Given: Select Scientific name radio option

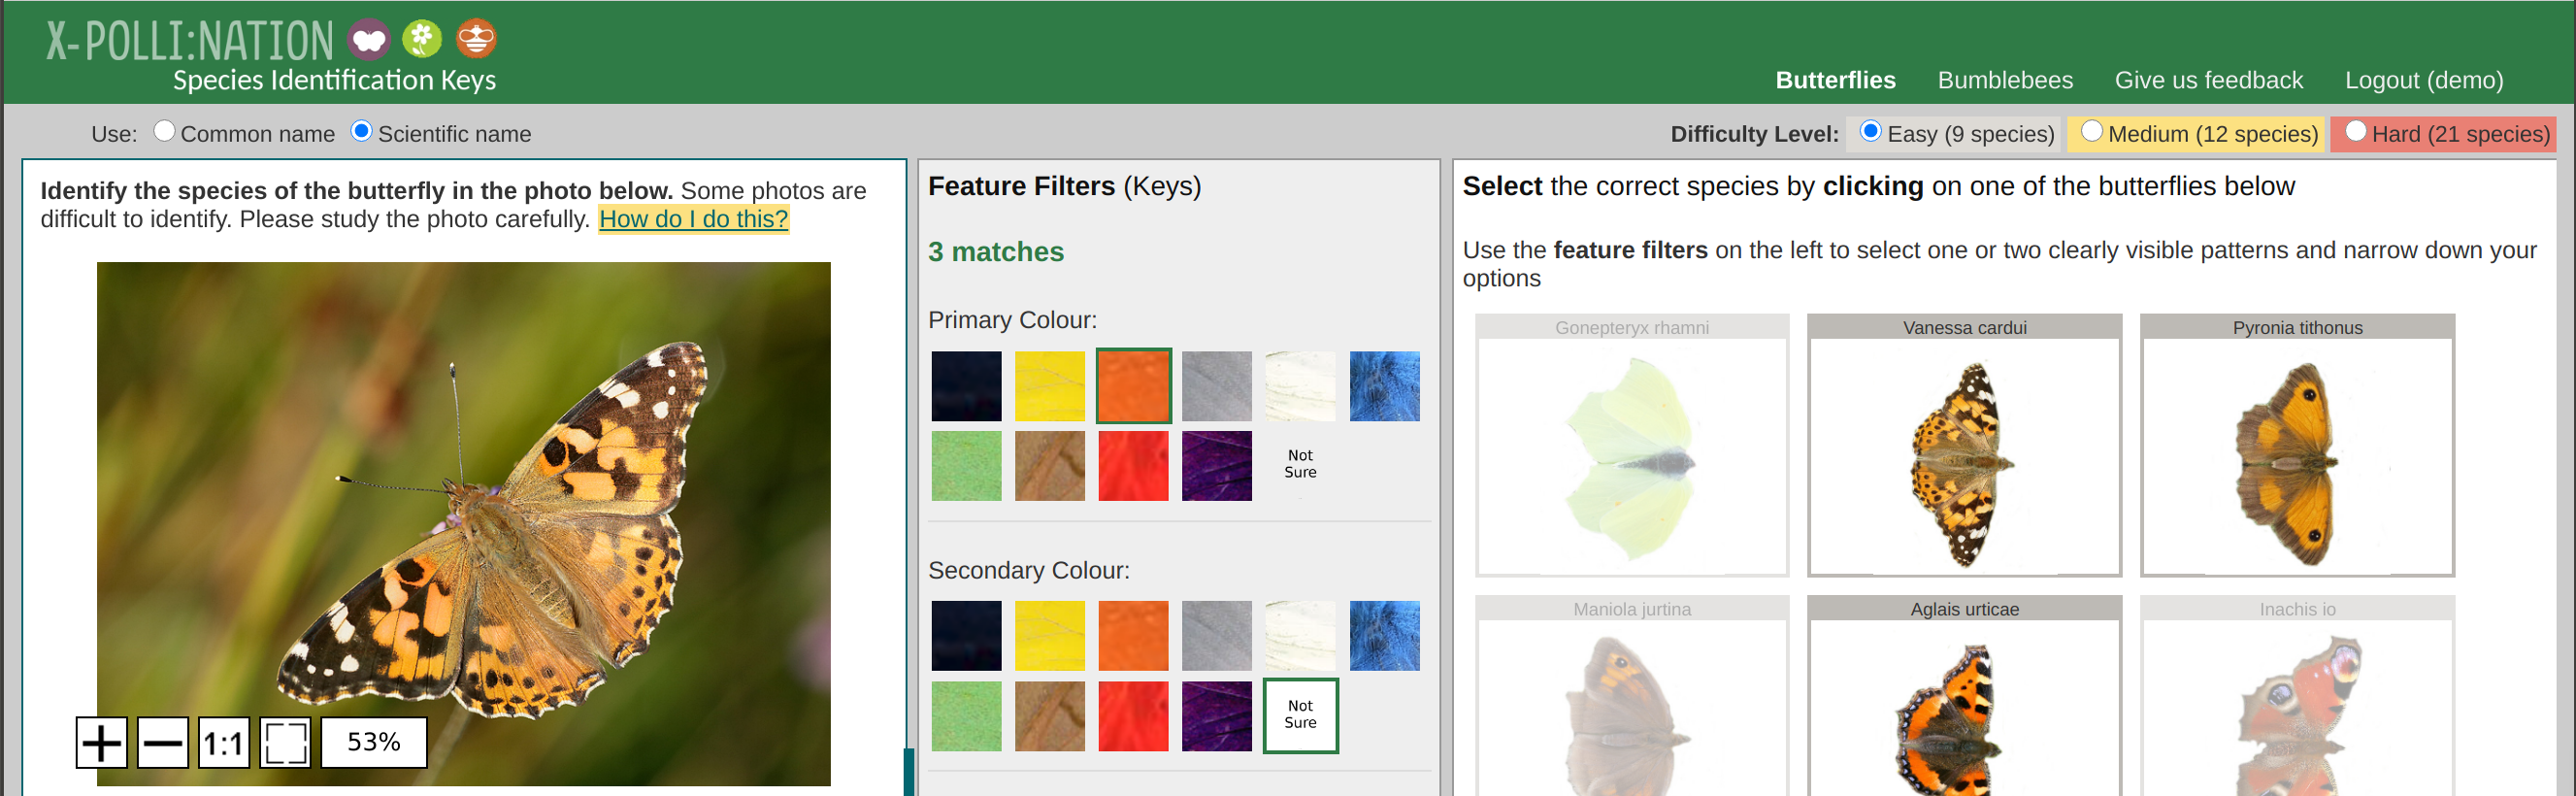Looking at the screenshot, I should (362, 132).
